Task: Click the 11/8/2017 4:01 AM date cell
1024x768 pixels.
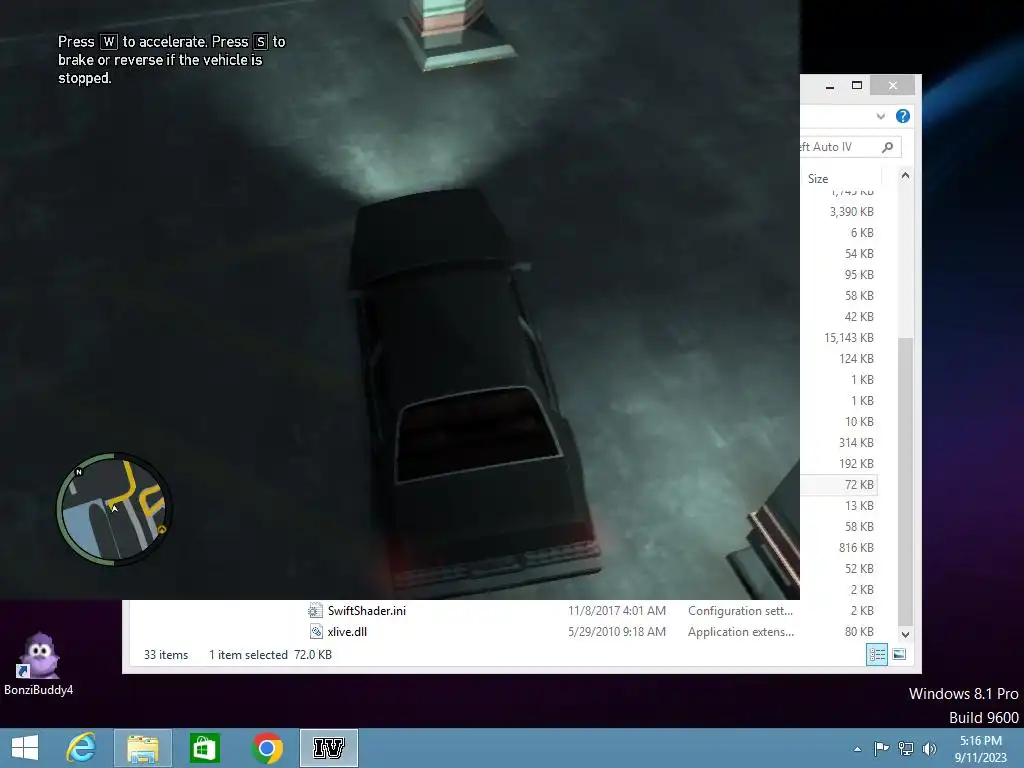Action: coord(616,611)
